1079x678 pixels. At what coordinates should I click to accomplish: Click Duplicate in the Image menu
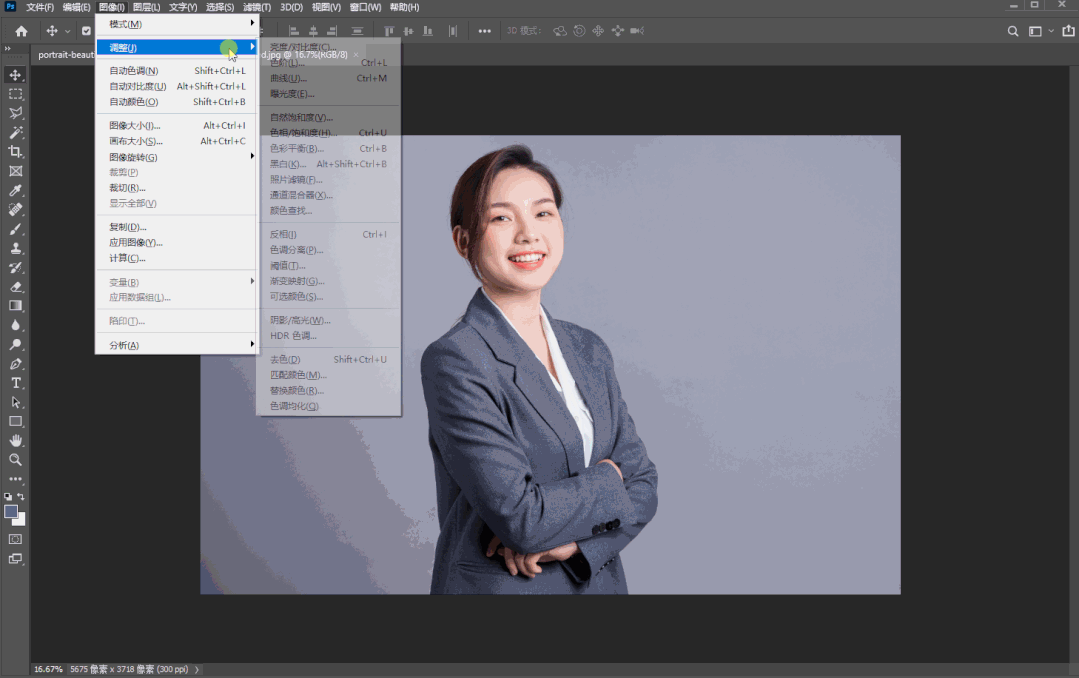pyautogui.click(x=176, y=227)
